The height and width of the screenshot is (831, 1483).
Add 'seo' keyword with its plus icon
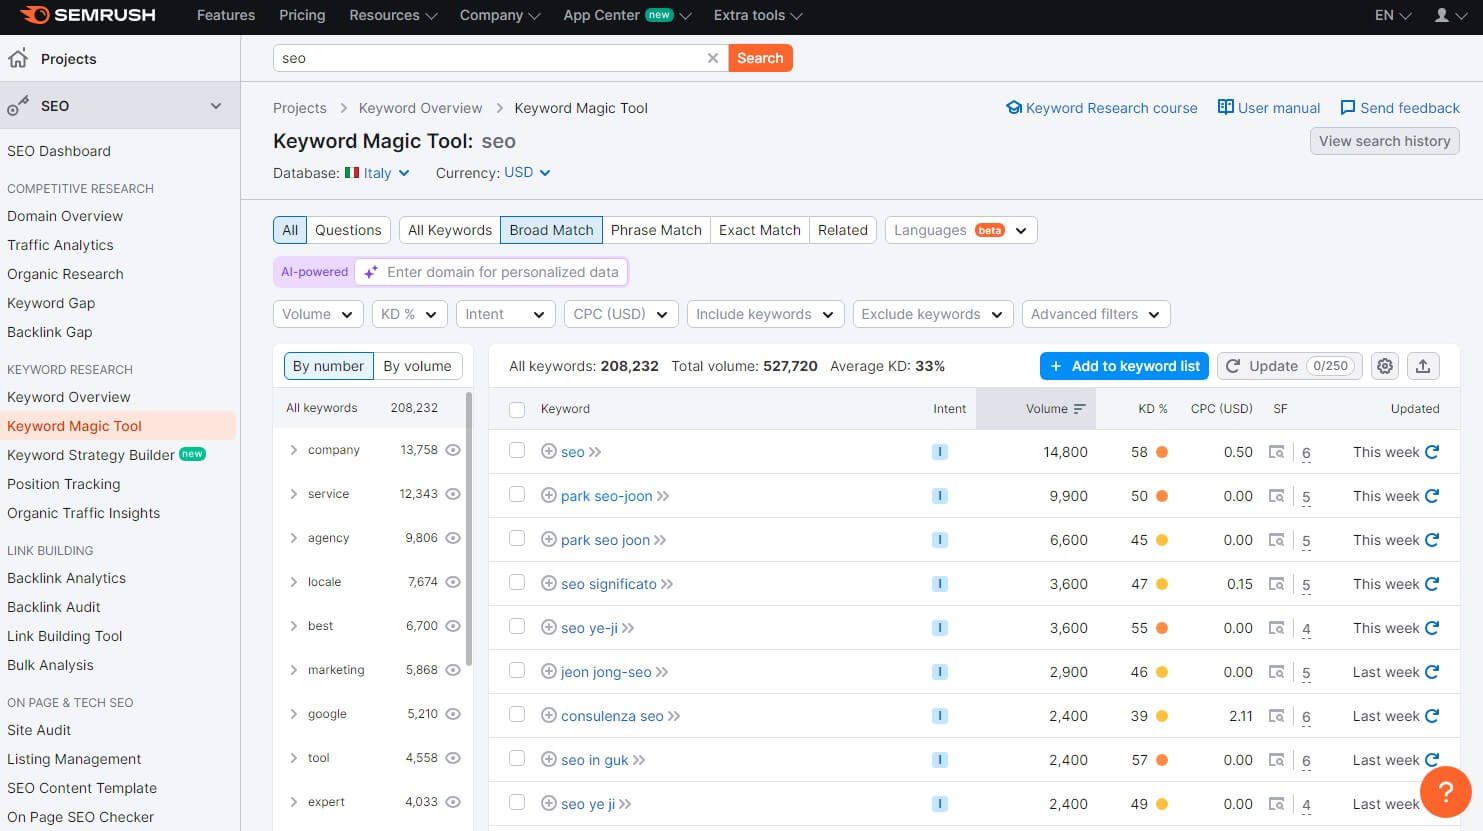tap(549, 452)
